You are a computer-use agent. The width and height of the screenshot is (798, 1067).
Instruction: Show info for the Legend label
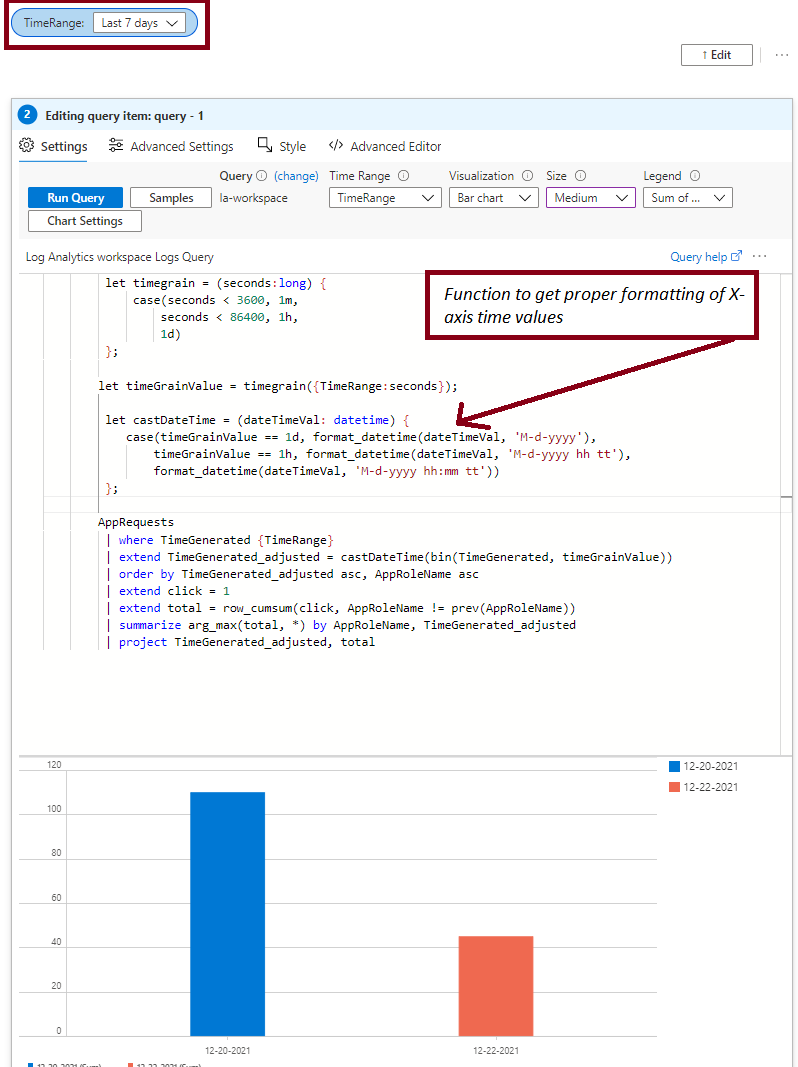click(695, 176)
